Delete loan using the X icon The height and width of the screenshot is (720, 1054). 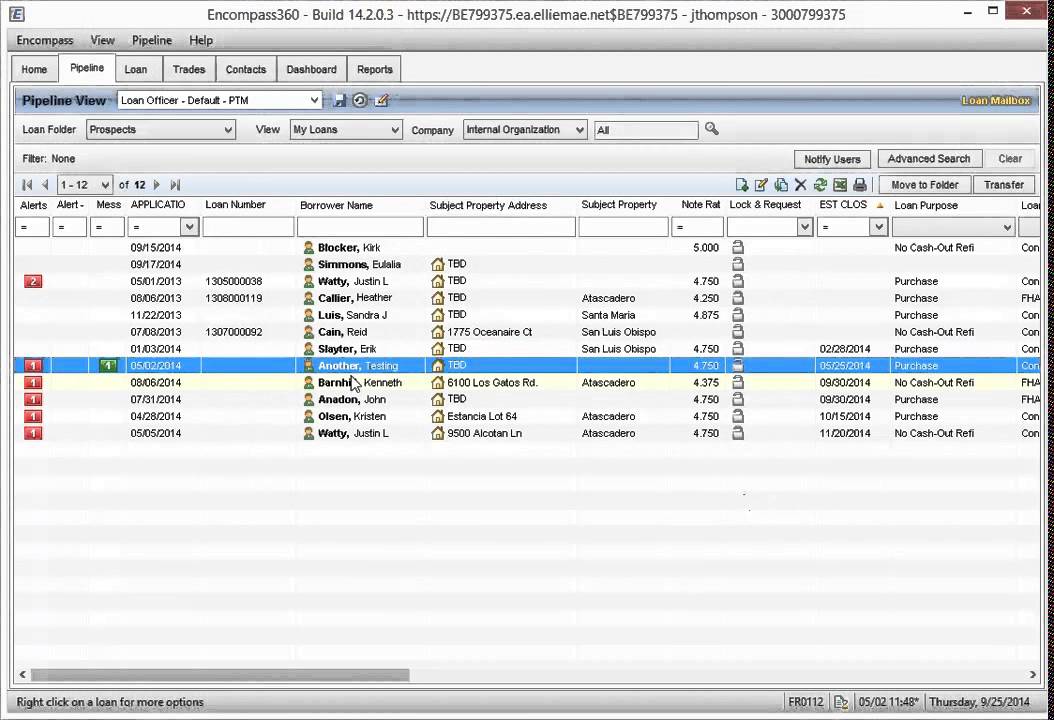pyautogui.click(x=800, y=185)
